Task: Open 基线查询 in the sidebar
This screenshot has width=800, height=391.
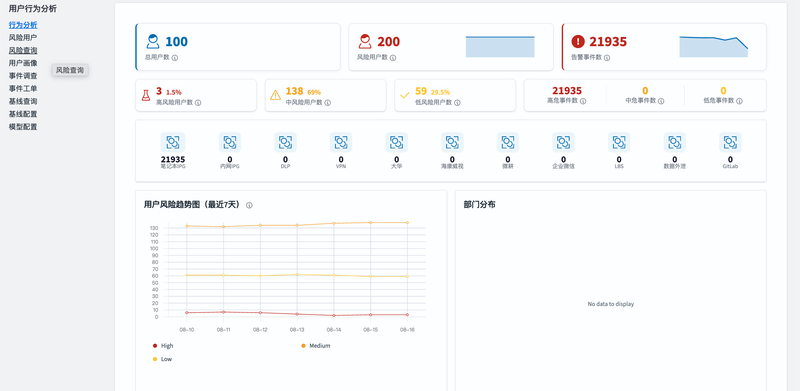Action: [23, 101]
